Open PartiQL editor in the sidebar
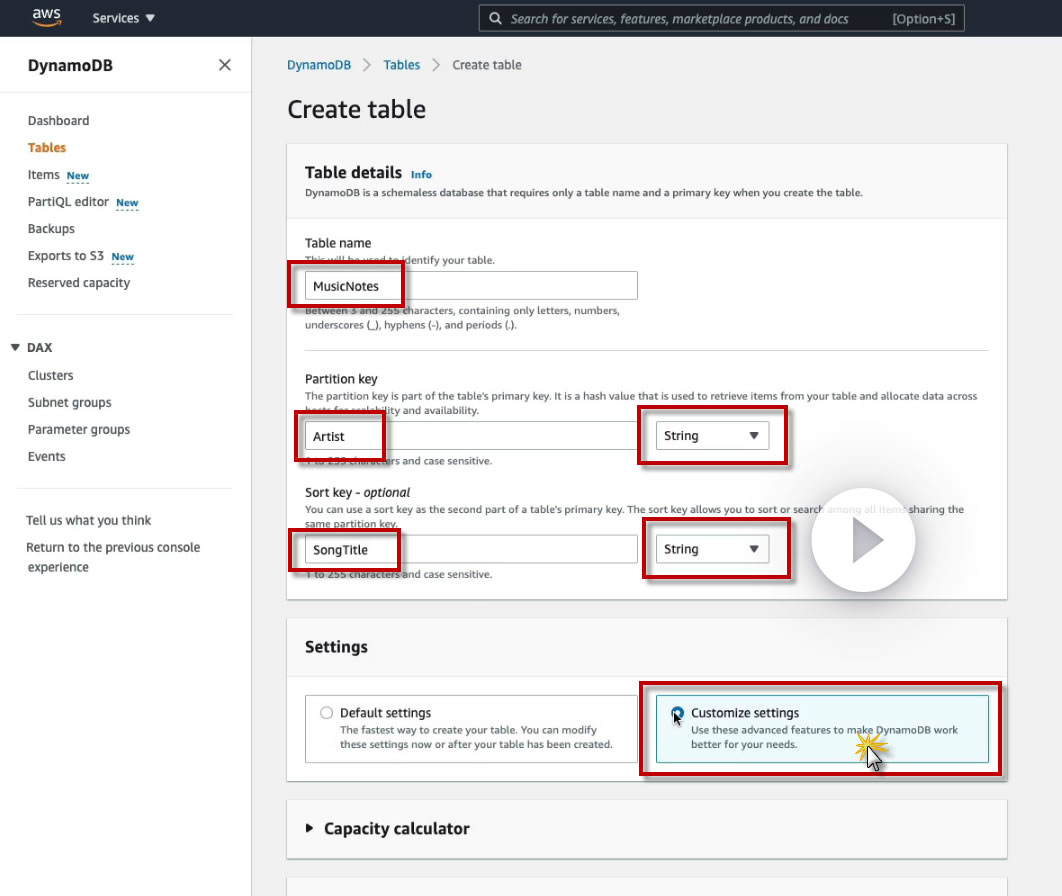 [x=68, y=202]
